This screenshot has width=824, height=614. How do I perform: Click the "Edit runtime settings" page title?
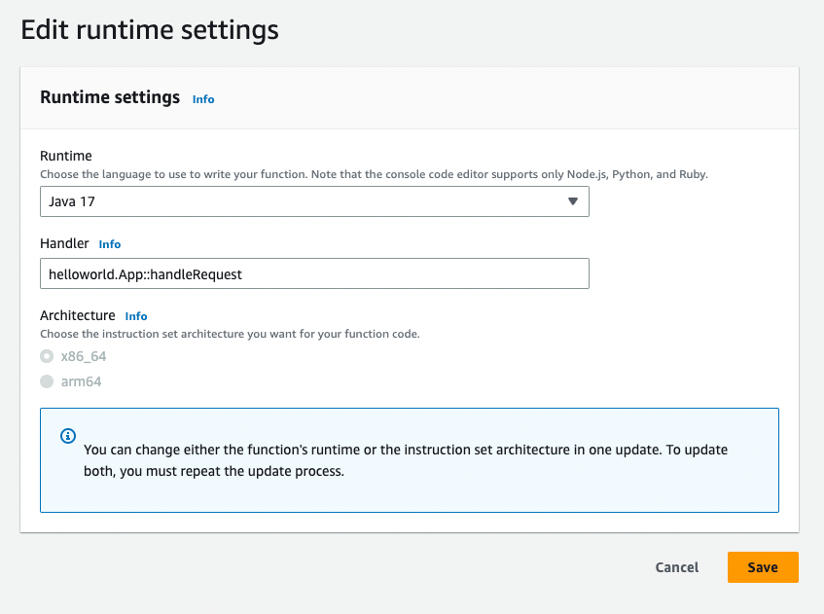tap(150, 30)
